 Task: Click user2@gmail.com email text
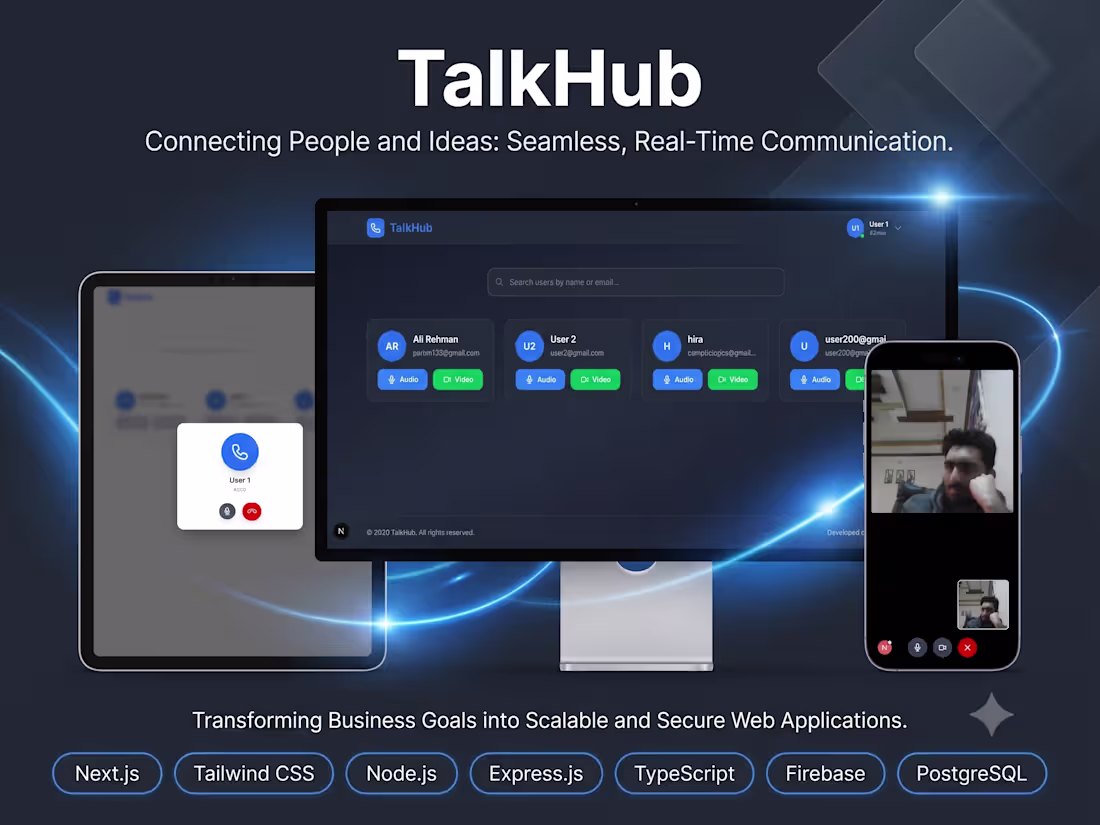coord(577,353)
